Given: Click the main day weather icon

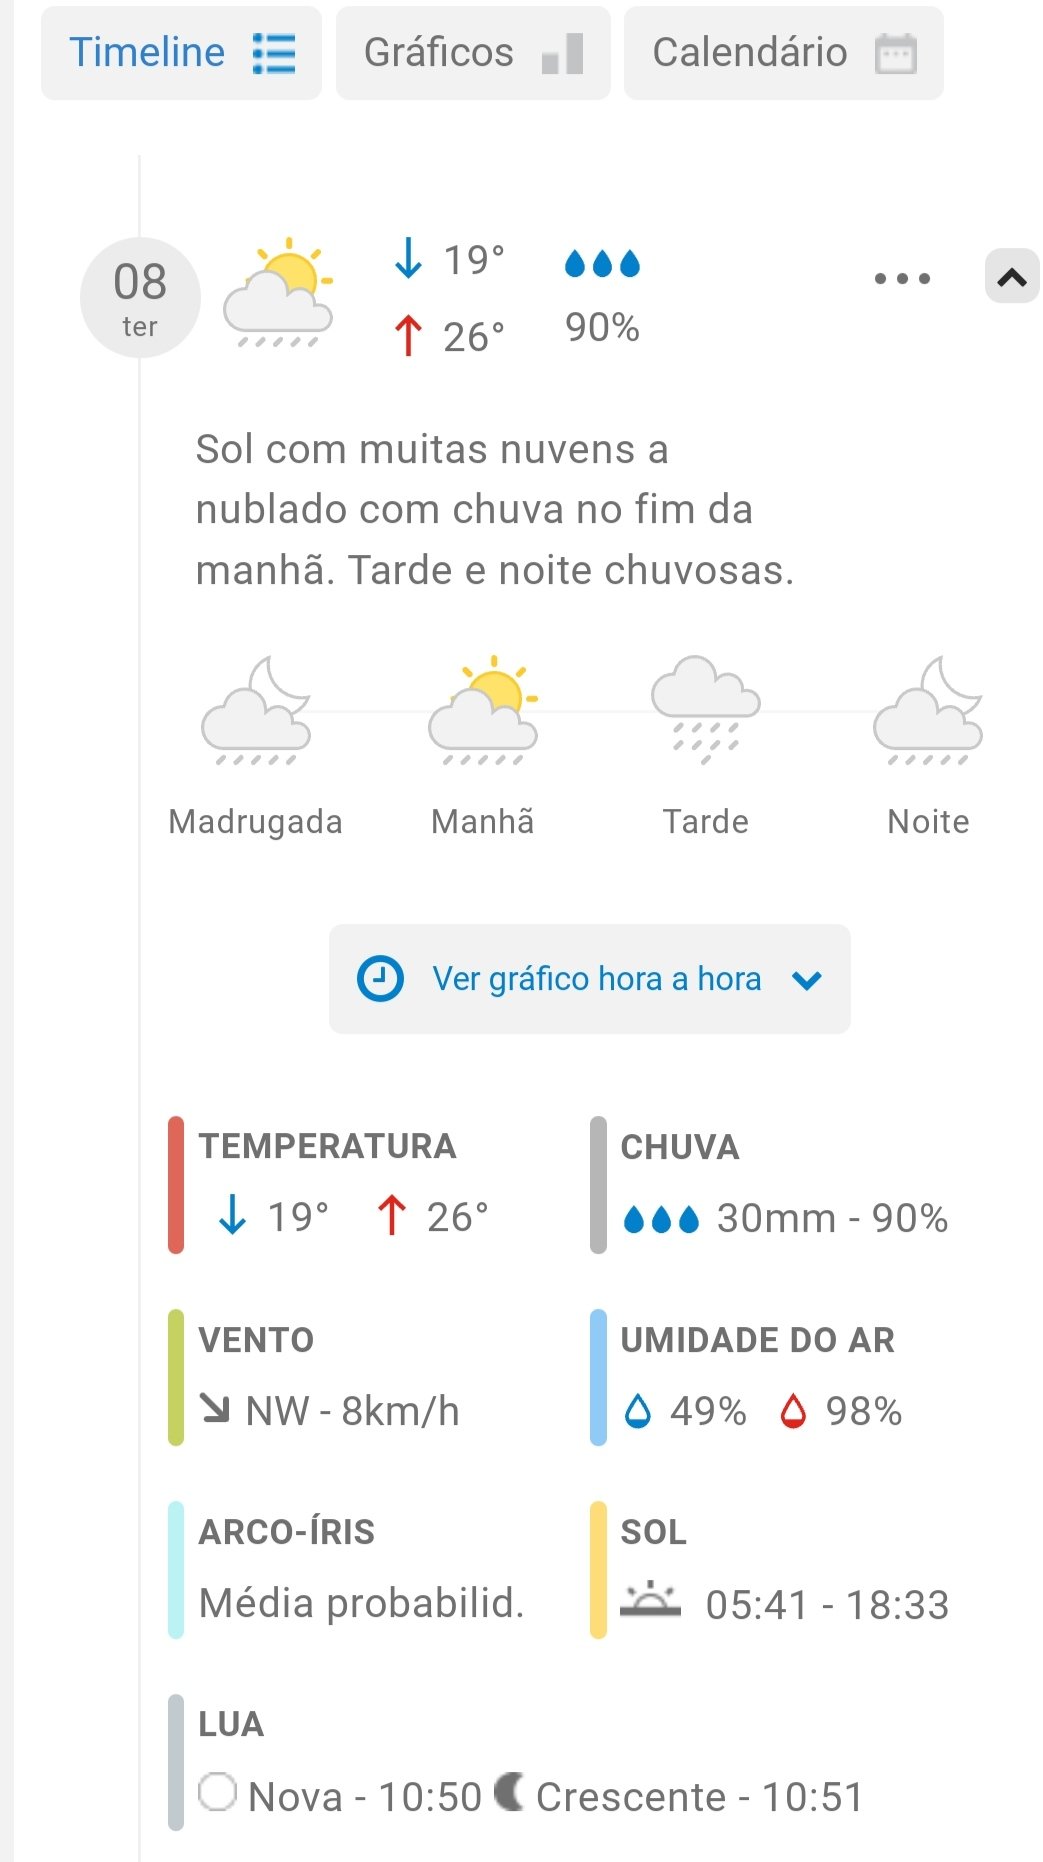Looking at the screenshot, I should coord(278,292).
